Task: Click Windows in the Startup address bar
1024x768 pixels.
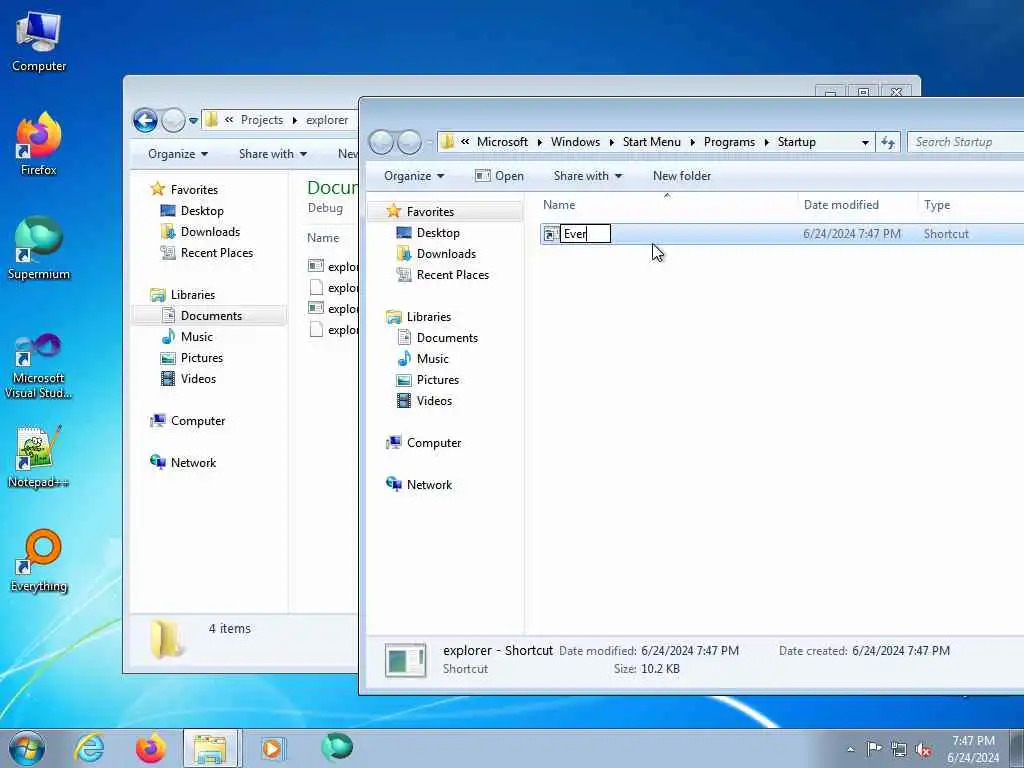Action: (575, 142)
